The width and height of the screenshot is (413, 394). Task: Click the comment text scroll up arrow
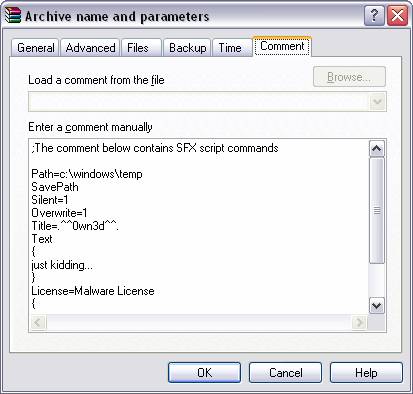[377, 148]
